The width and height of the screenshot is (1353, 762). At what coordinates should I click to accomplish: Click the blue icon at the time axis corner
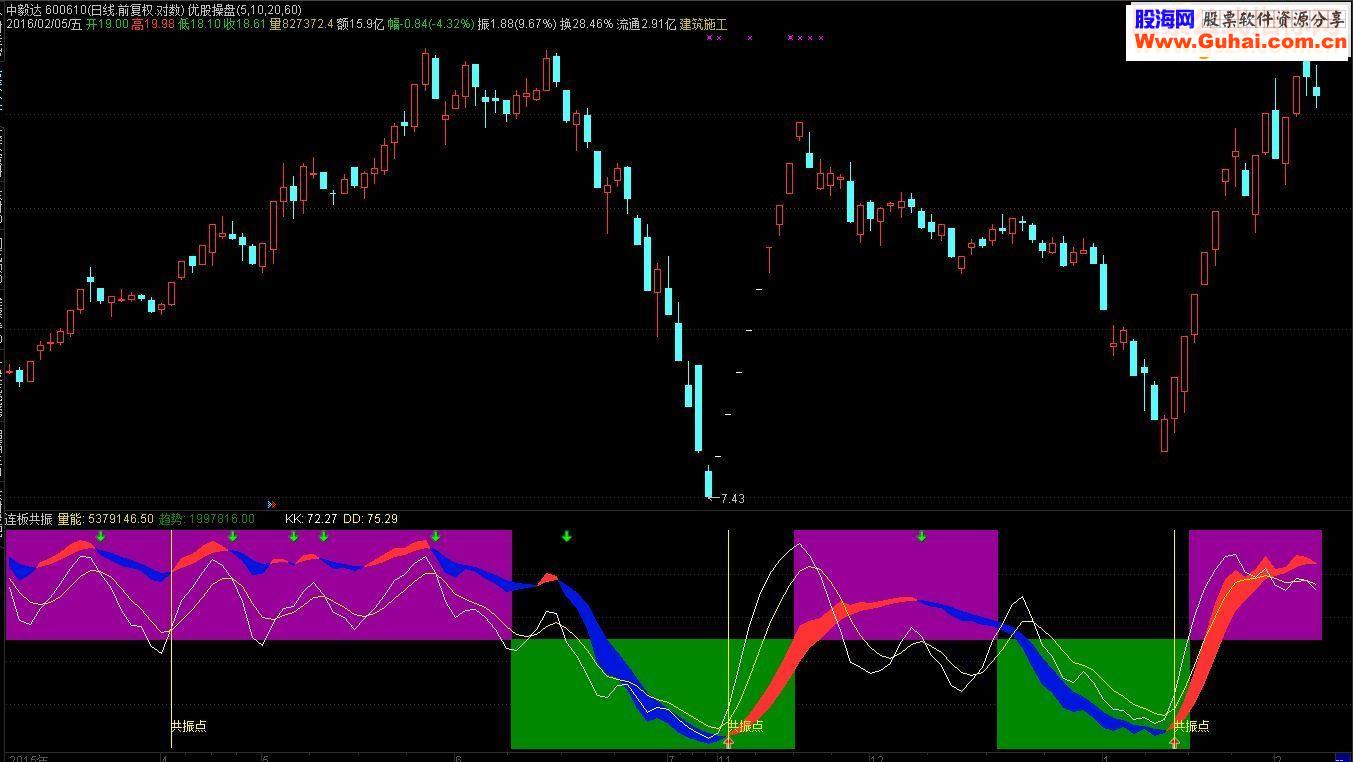pyautogui.click(x=1342, y=757)
